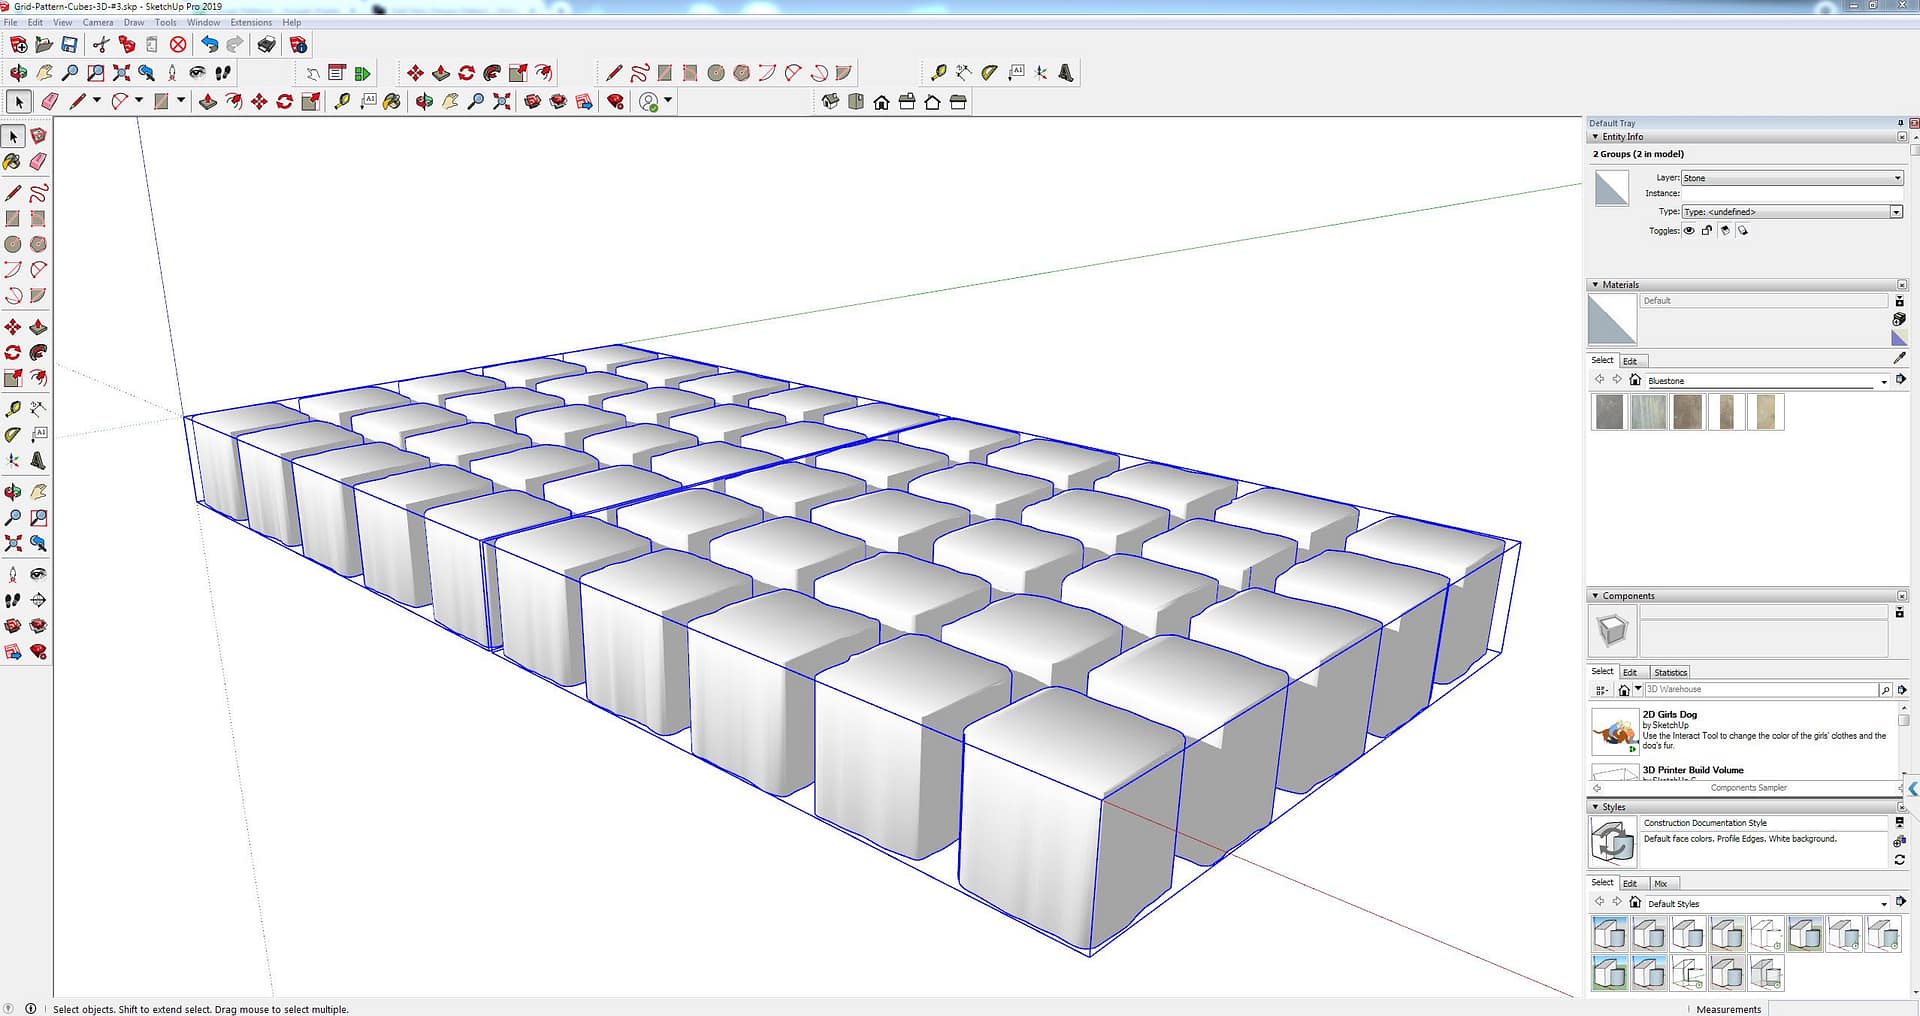1920x1016 pixels.
Task: Collapse the Components panel
Action: tap(1595, 596)
